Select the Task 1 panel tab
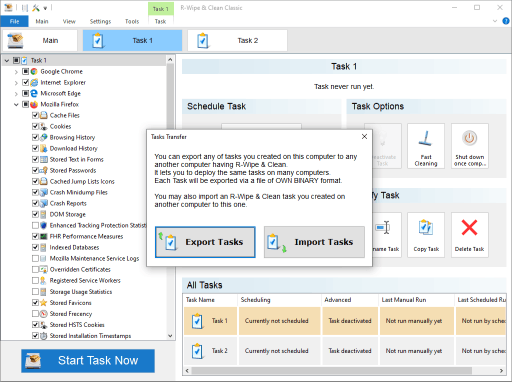 pyautogui.click(x=132, y=41)
